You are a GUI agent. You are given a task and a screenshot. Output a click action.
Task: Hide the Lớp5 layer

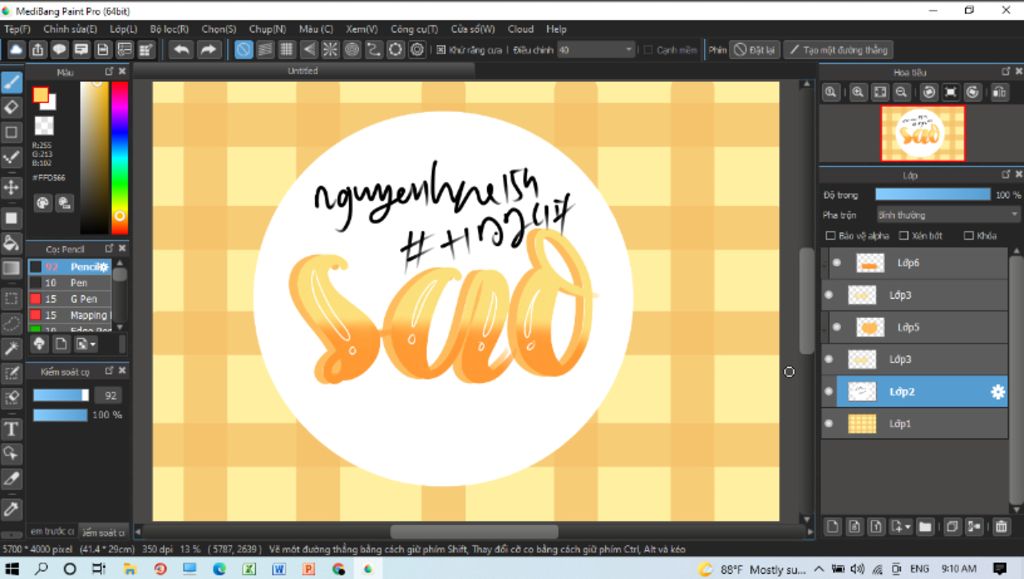click(837, 327)
